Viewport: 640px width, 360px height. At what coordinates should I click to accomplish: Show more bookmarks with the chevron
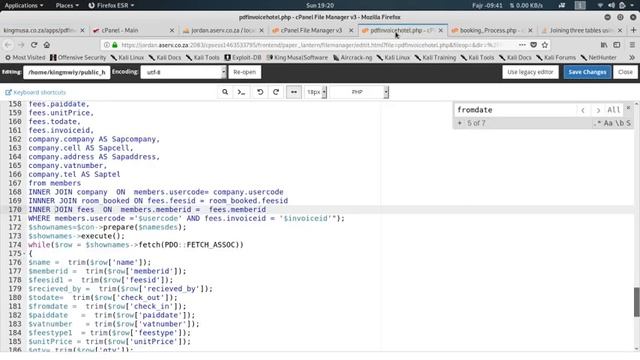point(632,58)
